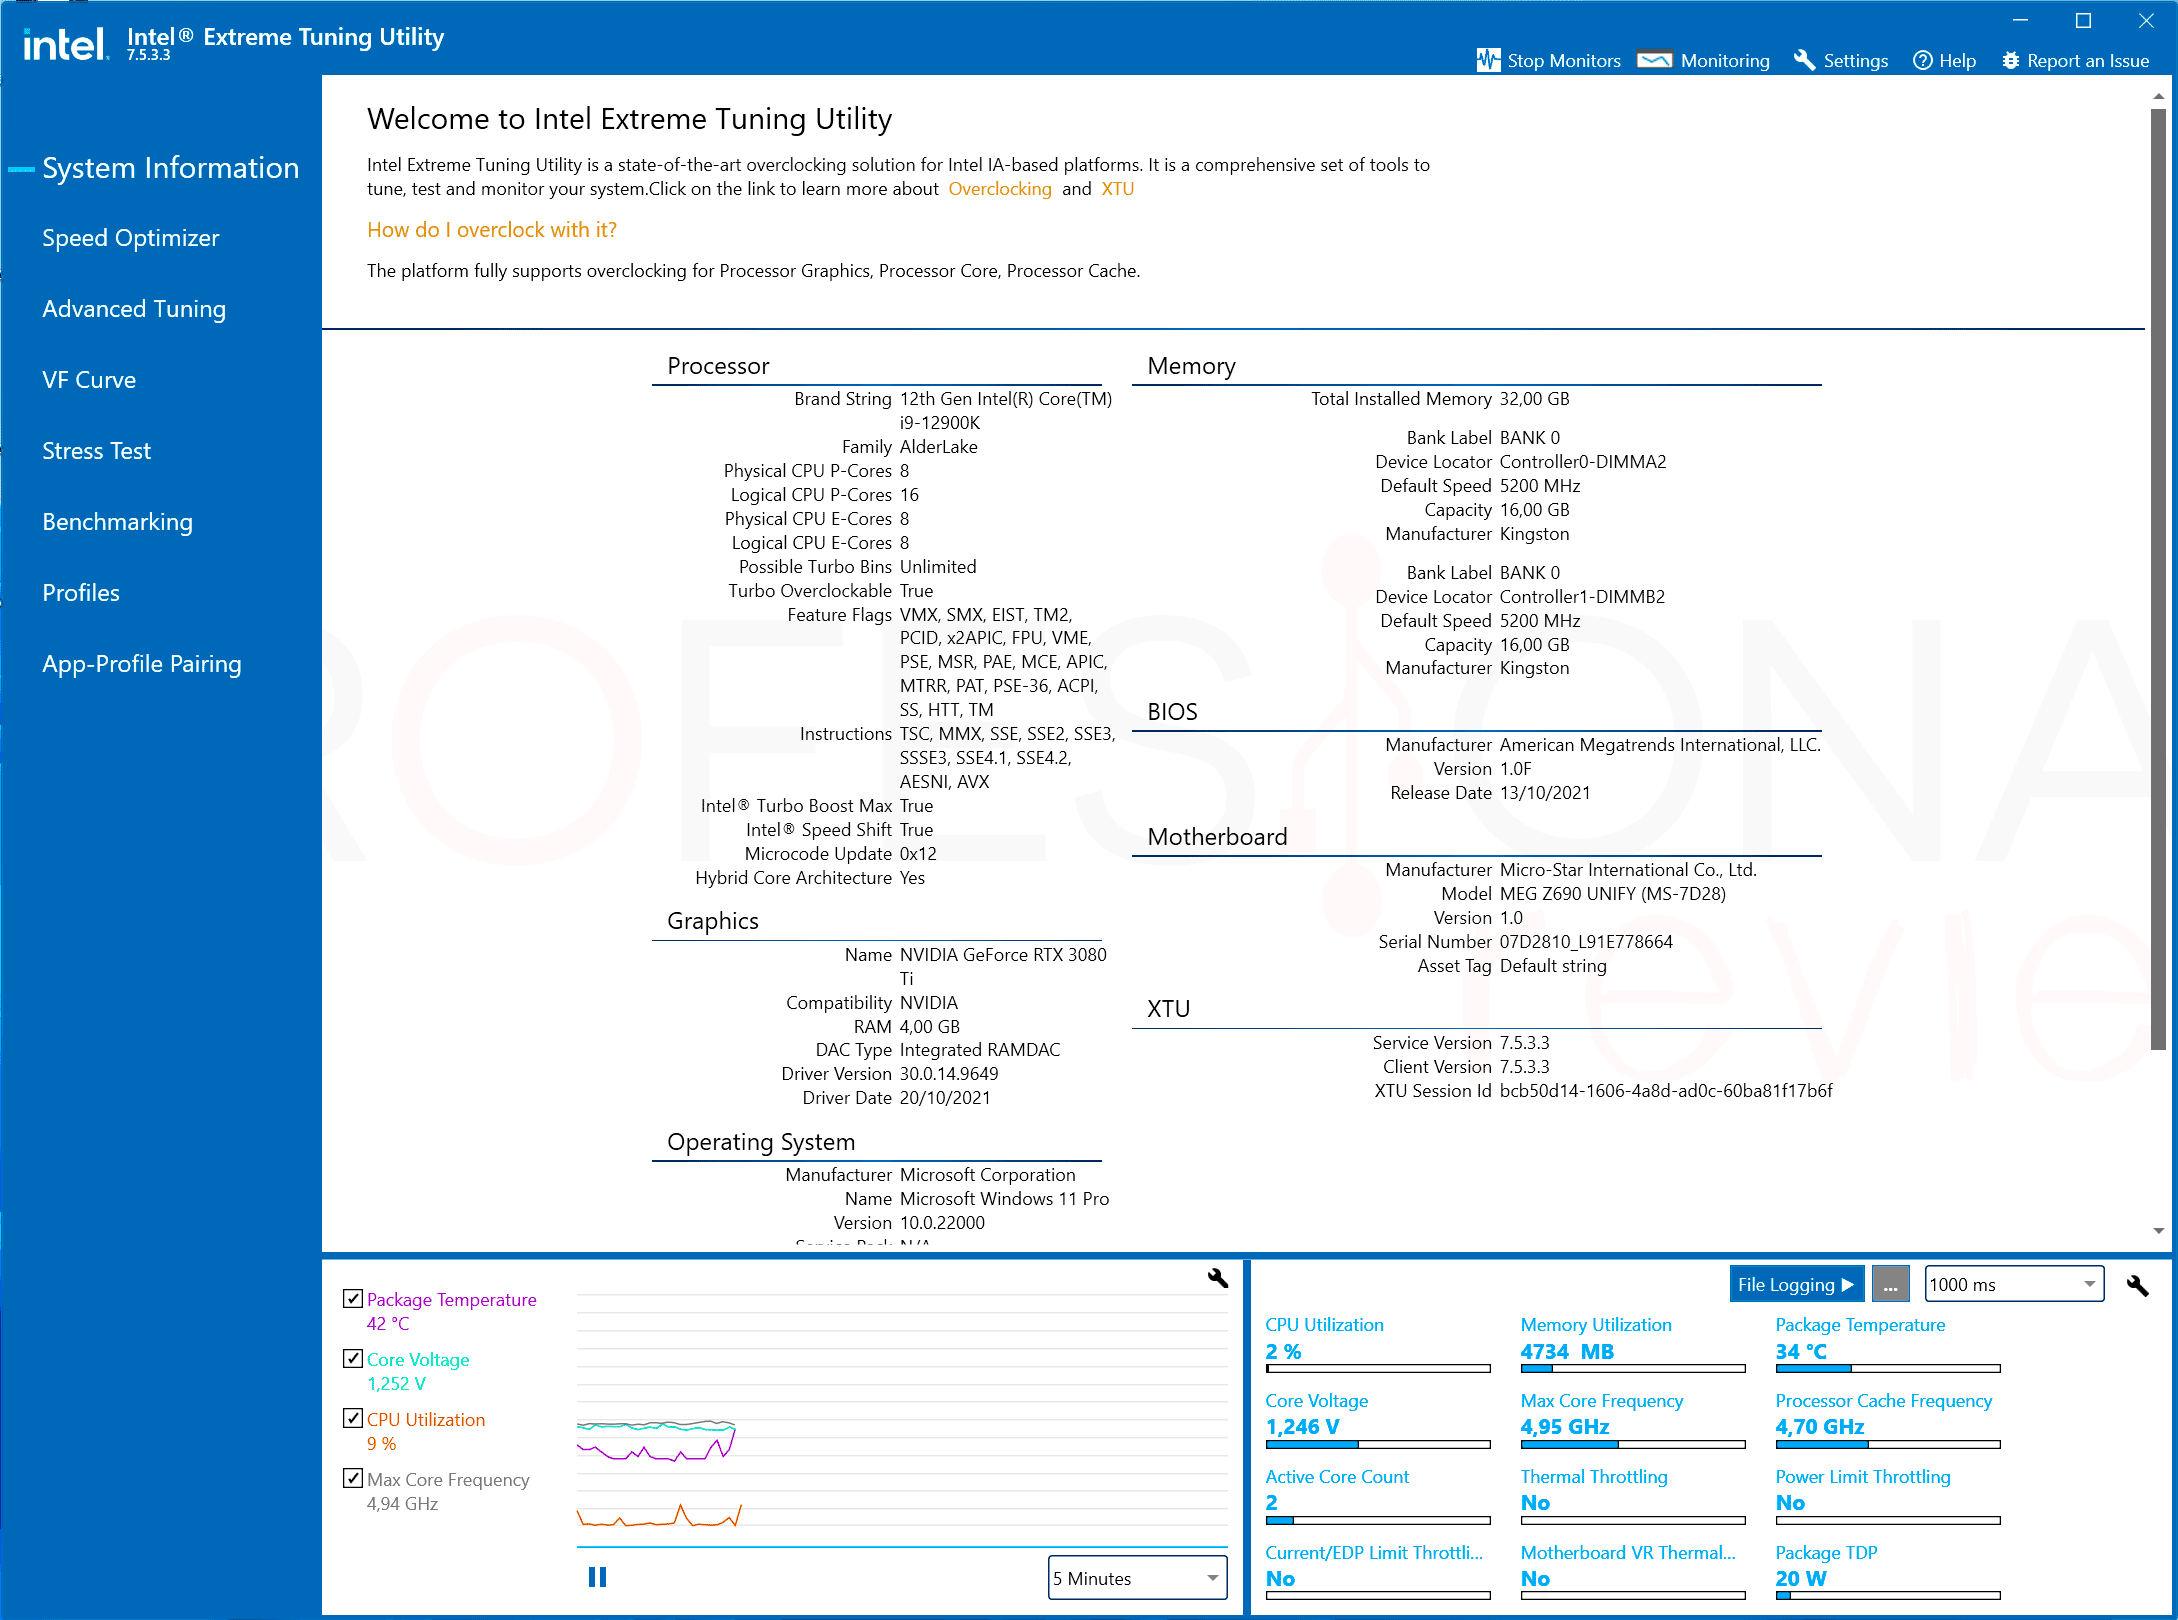Click the Max Core Frequency monitor tile
This screenshot has width=2178, height=1620.
[1633, 1419]
